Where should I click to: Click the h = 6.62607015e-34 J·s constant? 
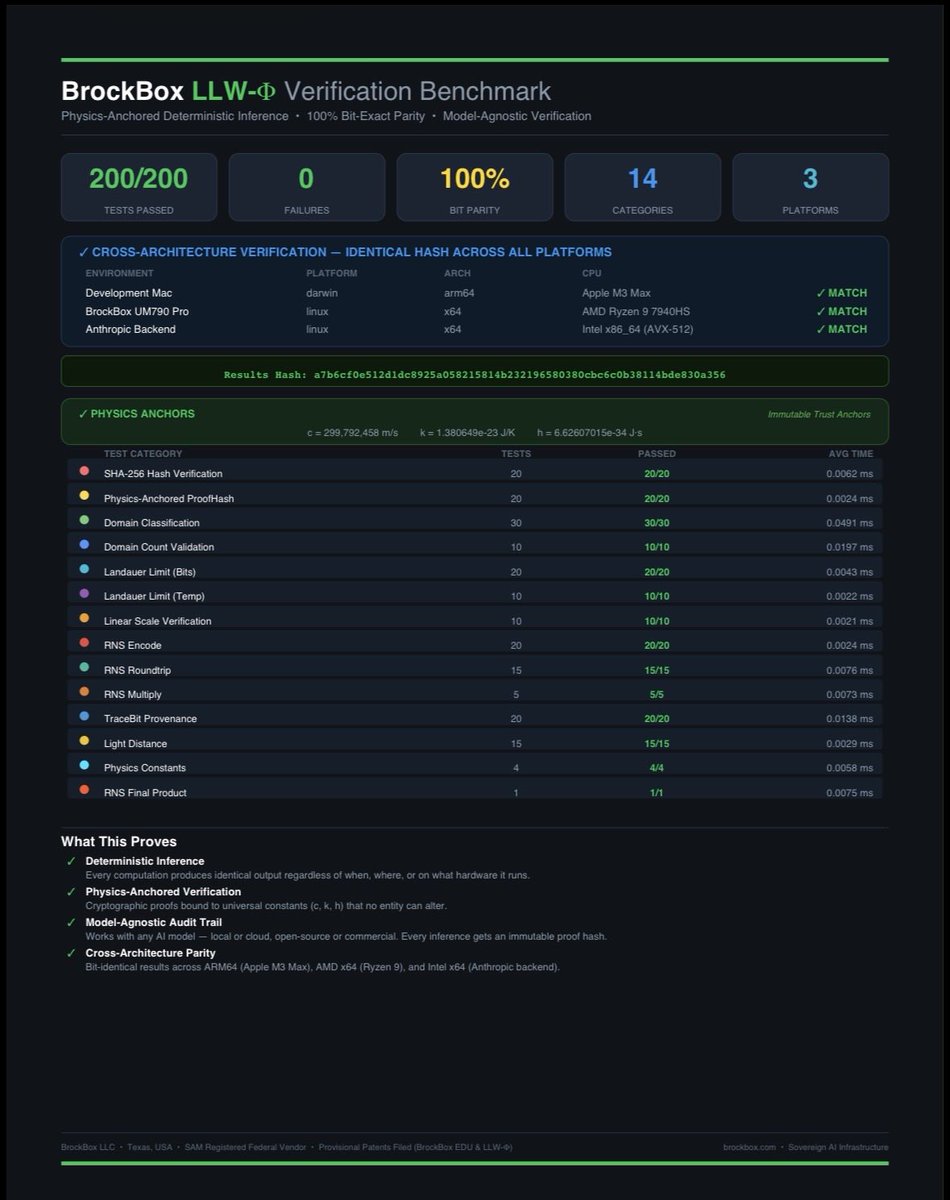tap(590, 432)
